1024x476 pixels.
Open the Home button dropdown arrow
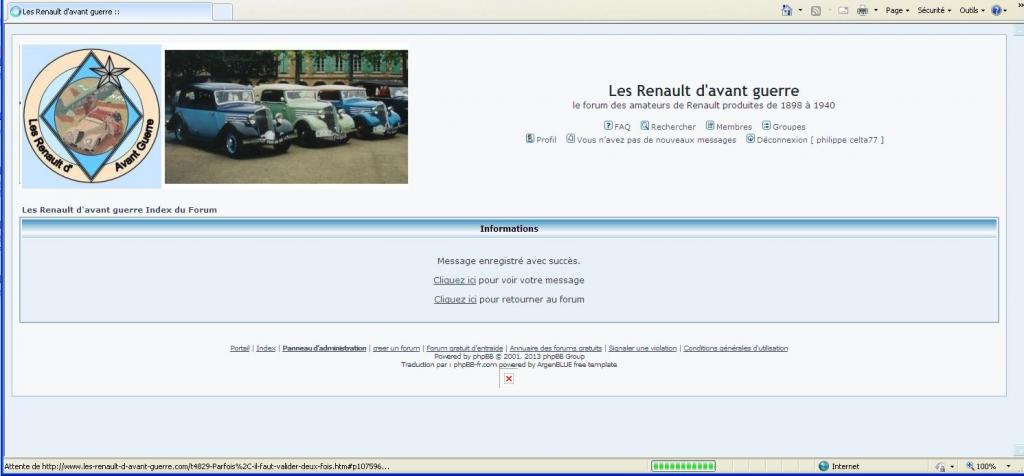[x=800, y=10]
